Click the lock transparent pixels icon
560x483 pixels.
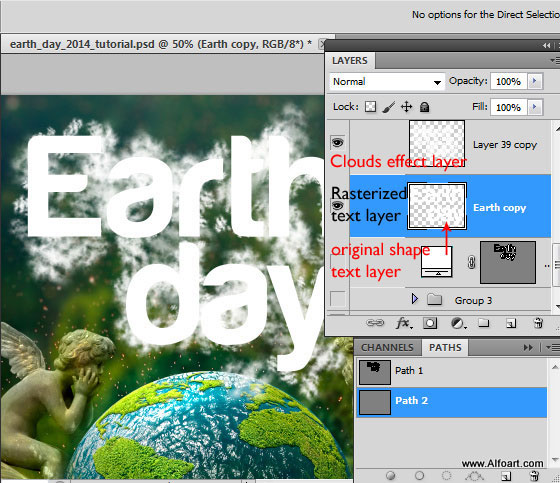(370, 106)
